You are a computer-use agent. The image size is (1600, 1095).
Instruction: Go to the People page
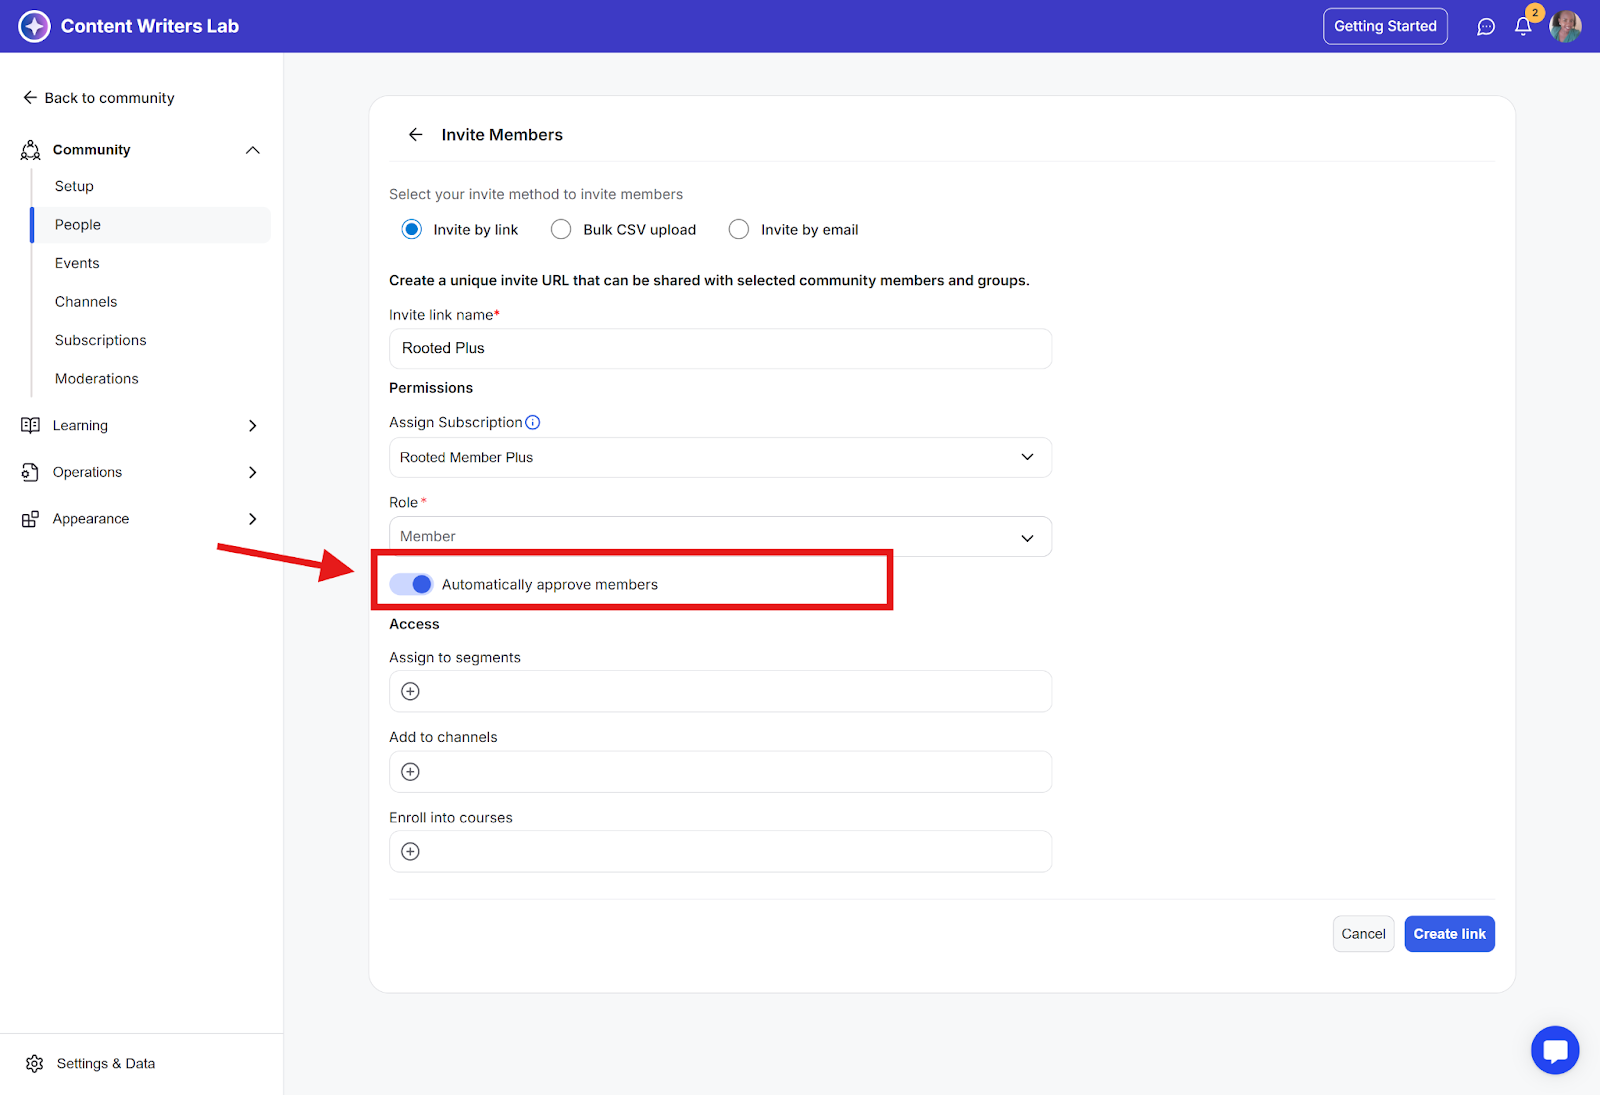pyautogui.click(x=151, y=225)
